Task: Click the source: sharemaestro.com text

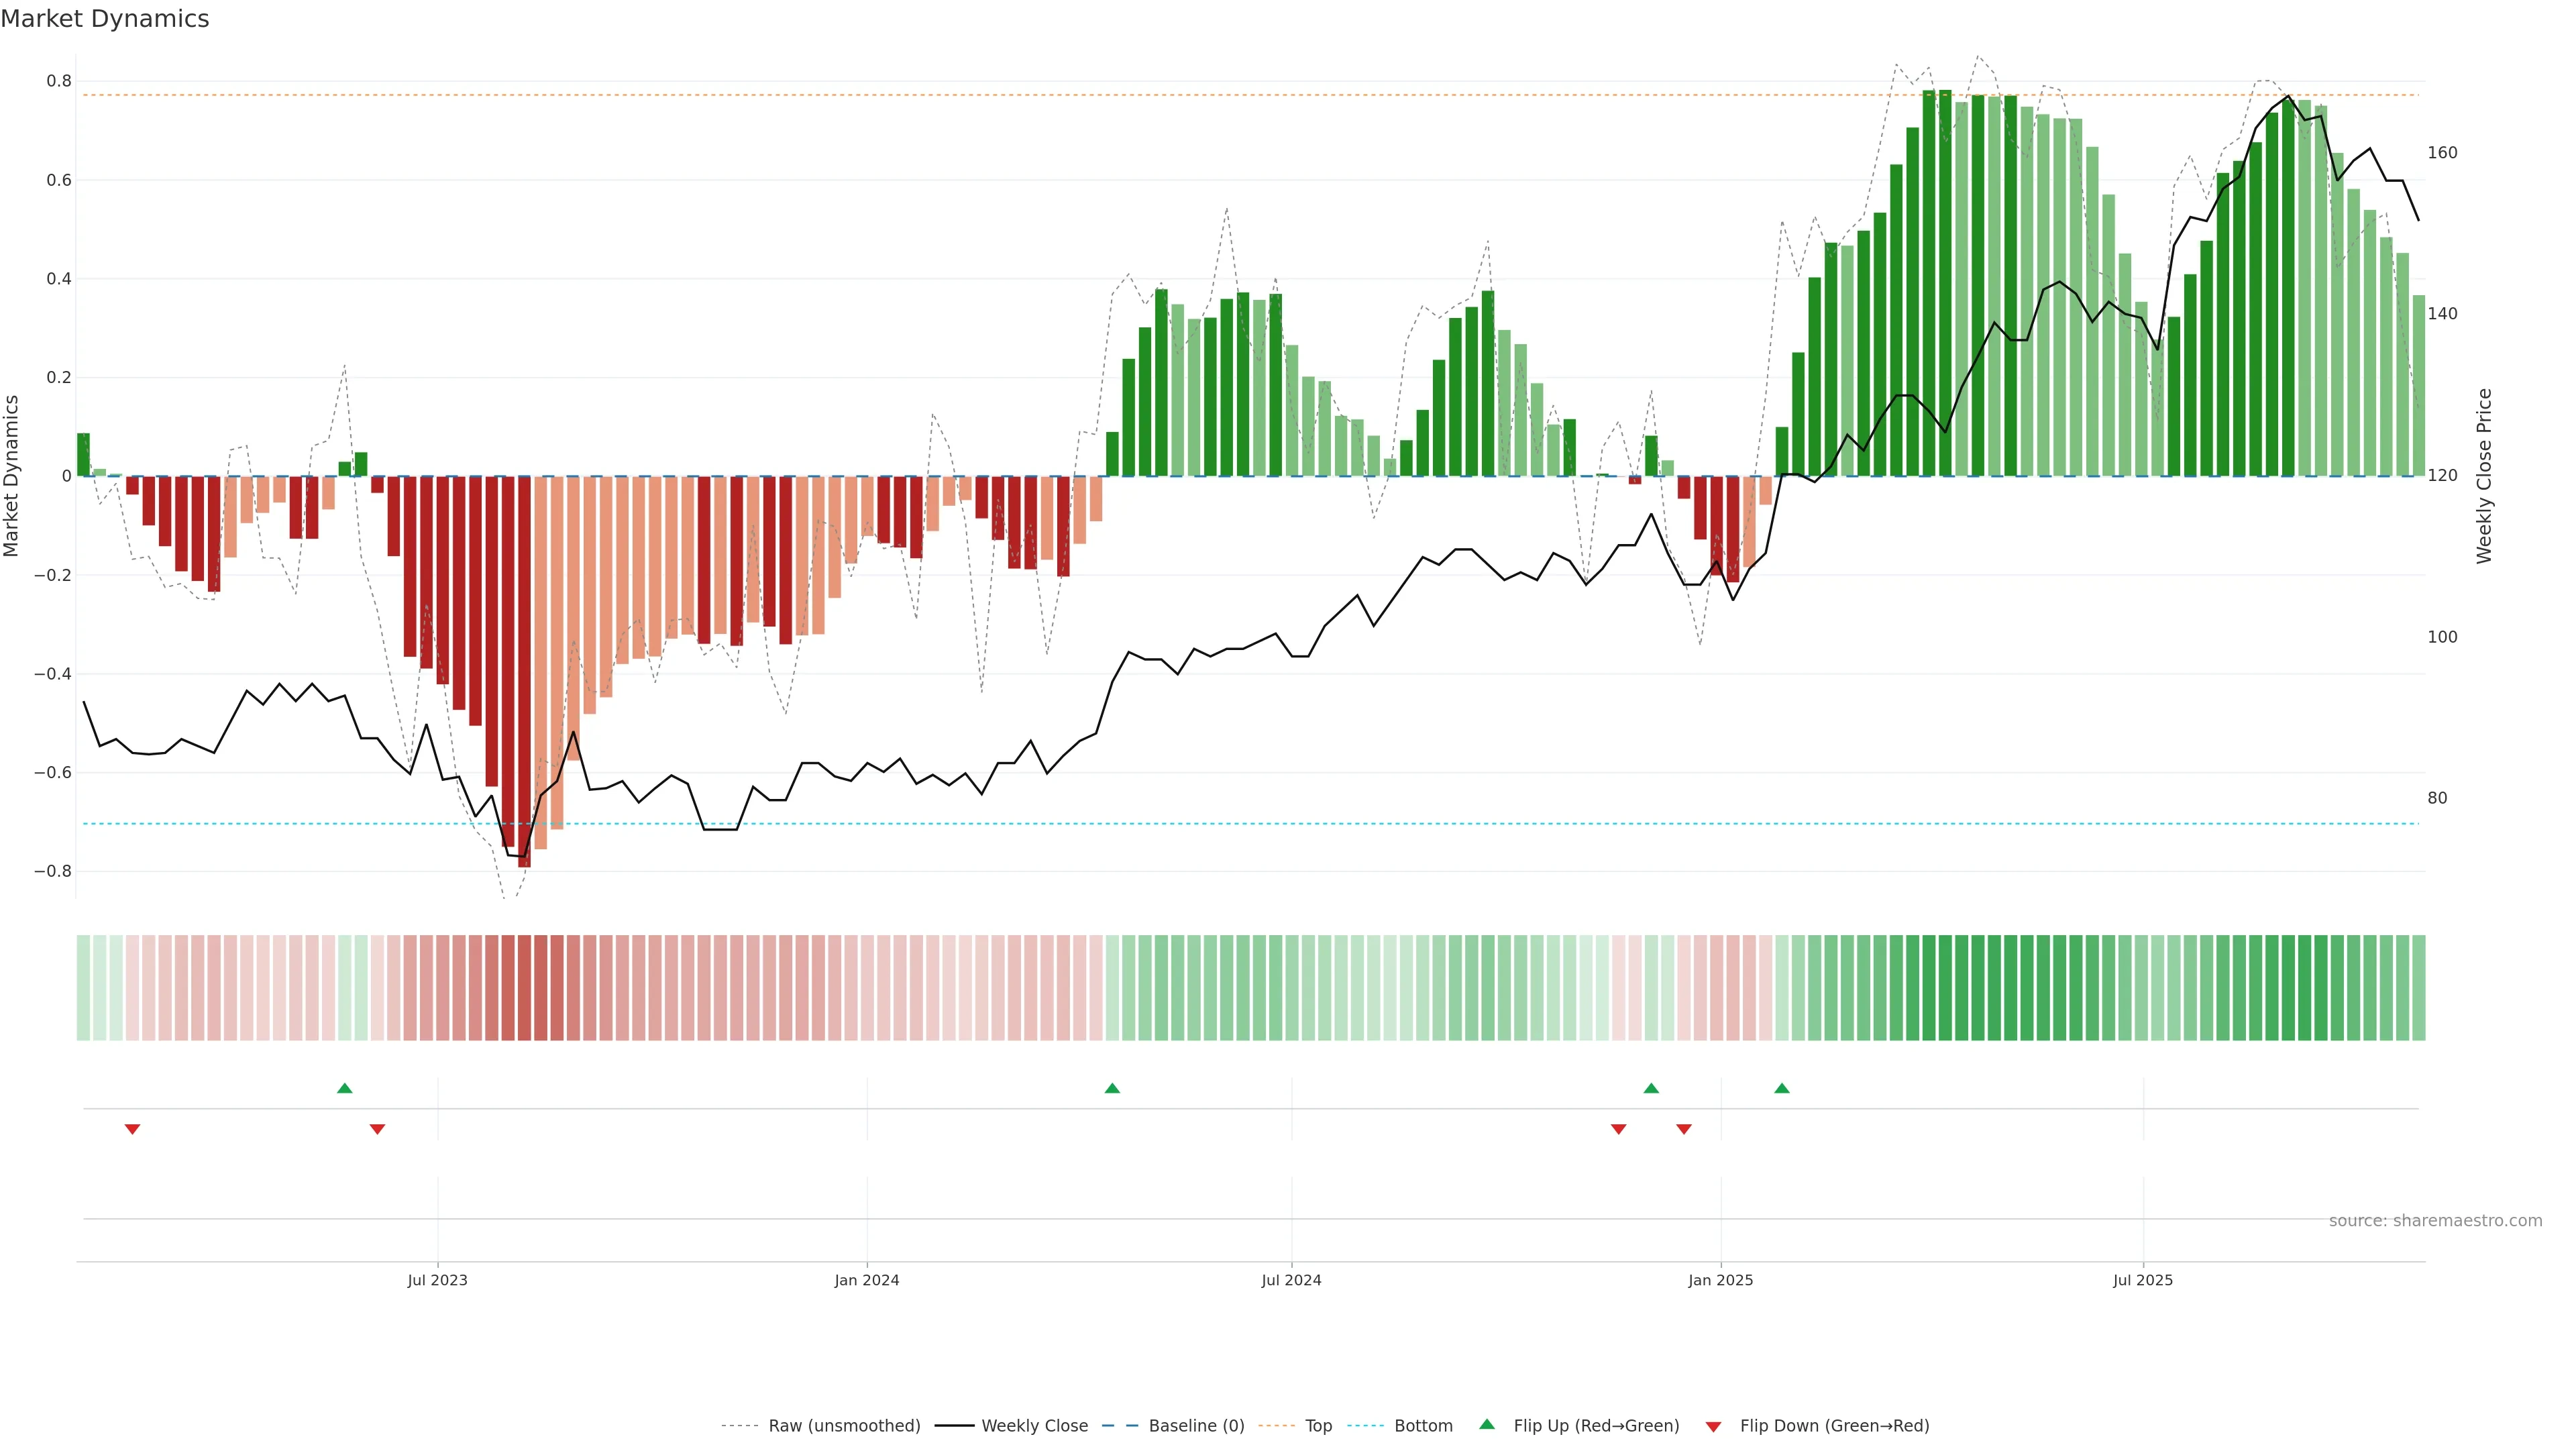Action: (x=2435, y=1220)
